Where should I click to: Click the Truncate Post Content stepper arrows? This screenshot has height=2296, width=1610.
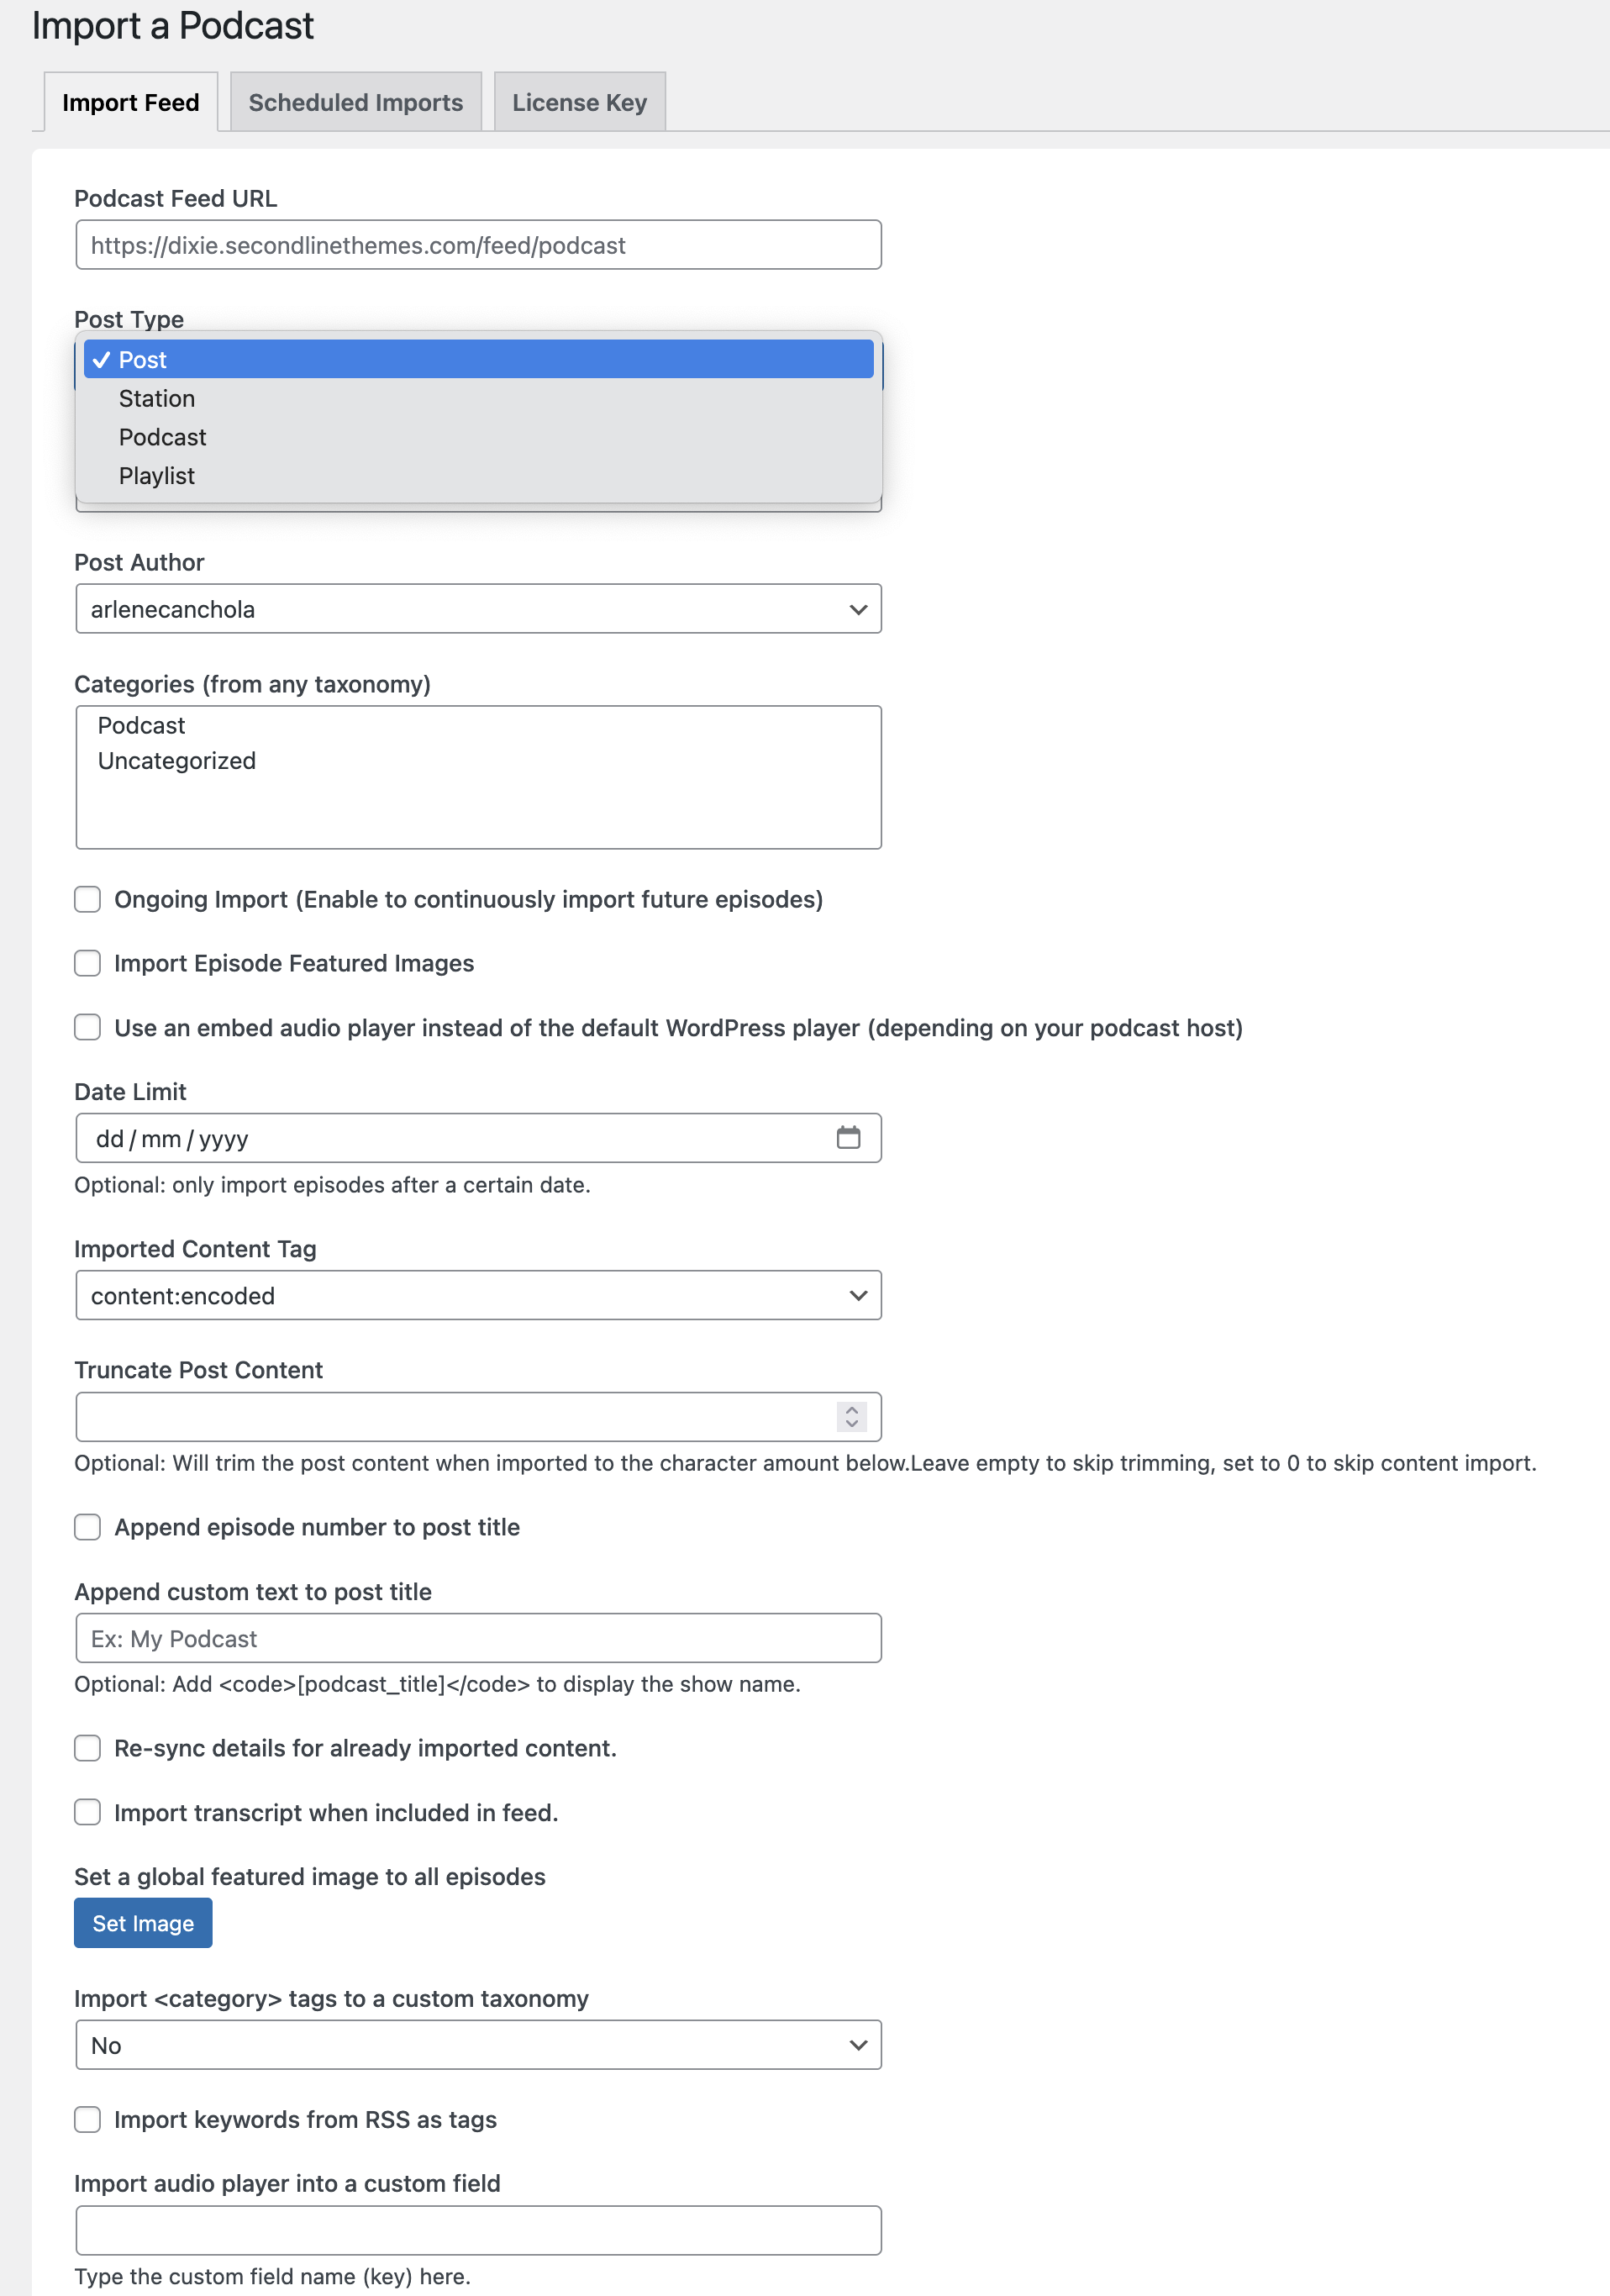(851, 1416)
